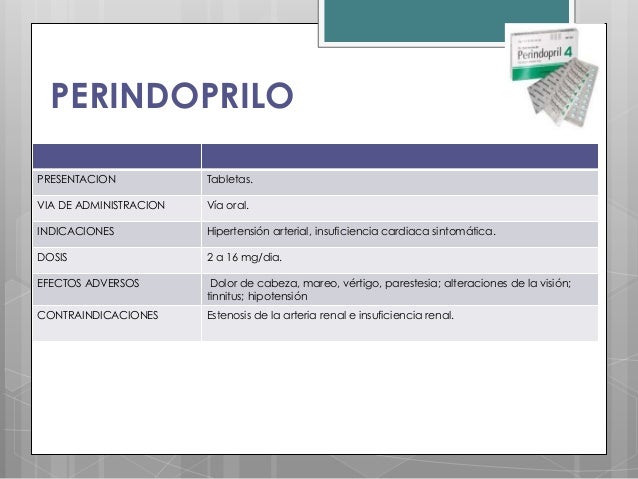Select the 'Estenosis de la arteria renal' cell
This screenshot has width=638, height=479.
tap(400, 323)
